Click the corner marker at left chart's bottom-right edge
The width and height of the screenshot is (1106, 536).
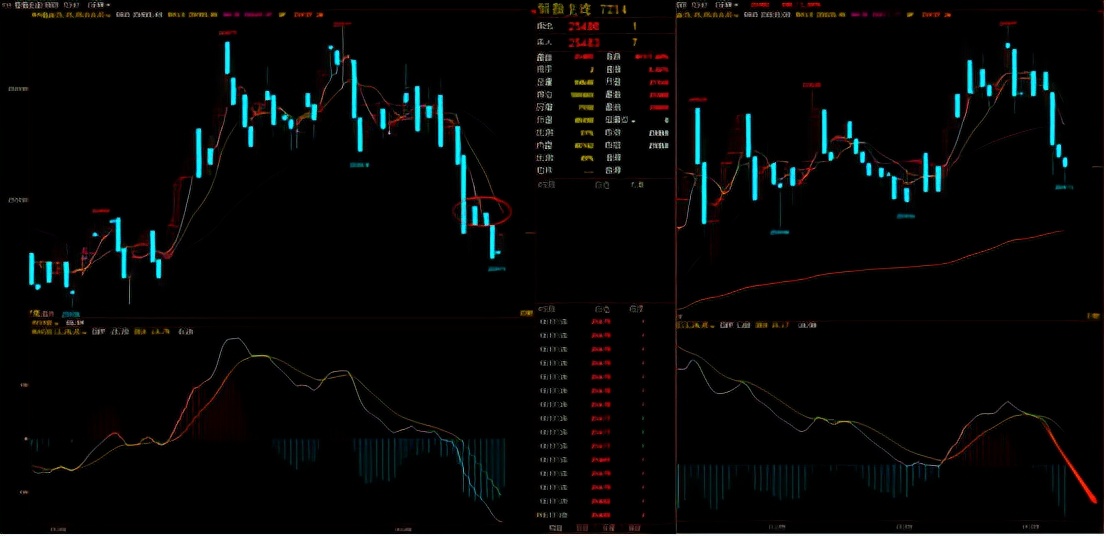point(527,314)
